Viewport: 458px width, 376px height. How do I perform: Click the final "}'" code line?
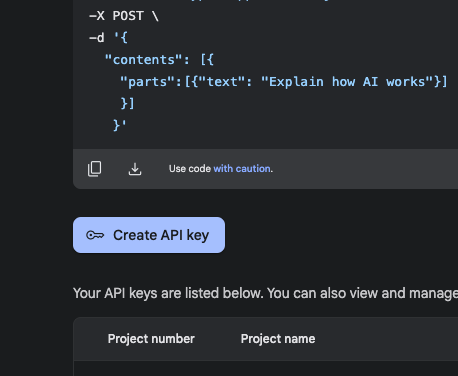pyautogui.click(x=120, y=125)
